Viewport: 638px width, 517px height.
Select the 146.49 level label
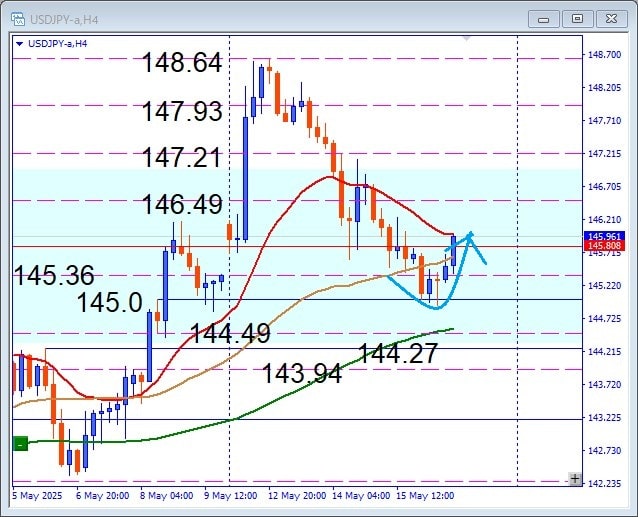pos(182,204)
